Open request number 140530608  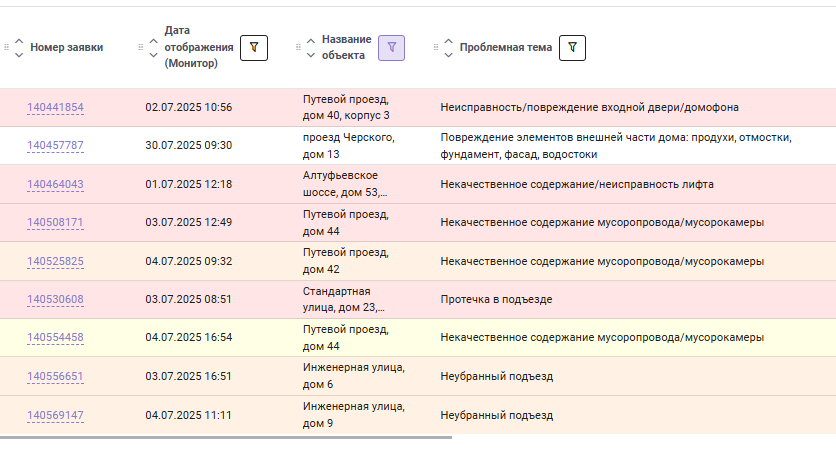[55, 299]
